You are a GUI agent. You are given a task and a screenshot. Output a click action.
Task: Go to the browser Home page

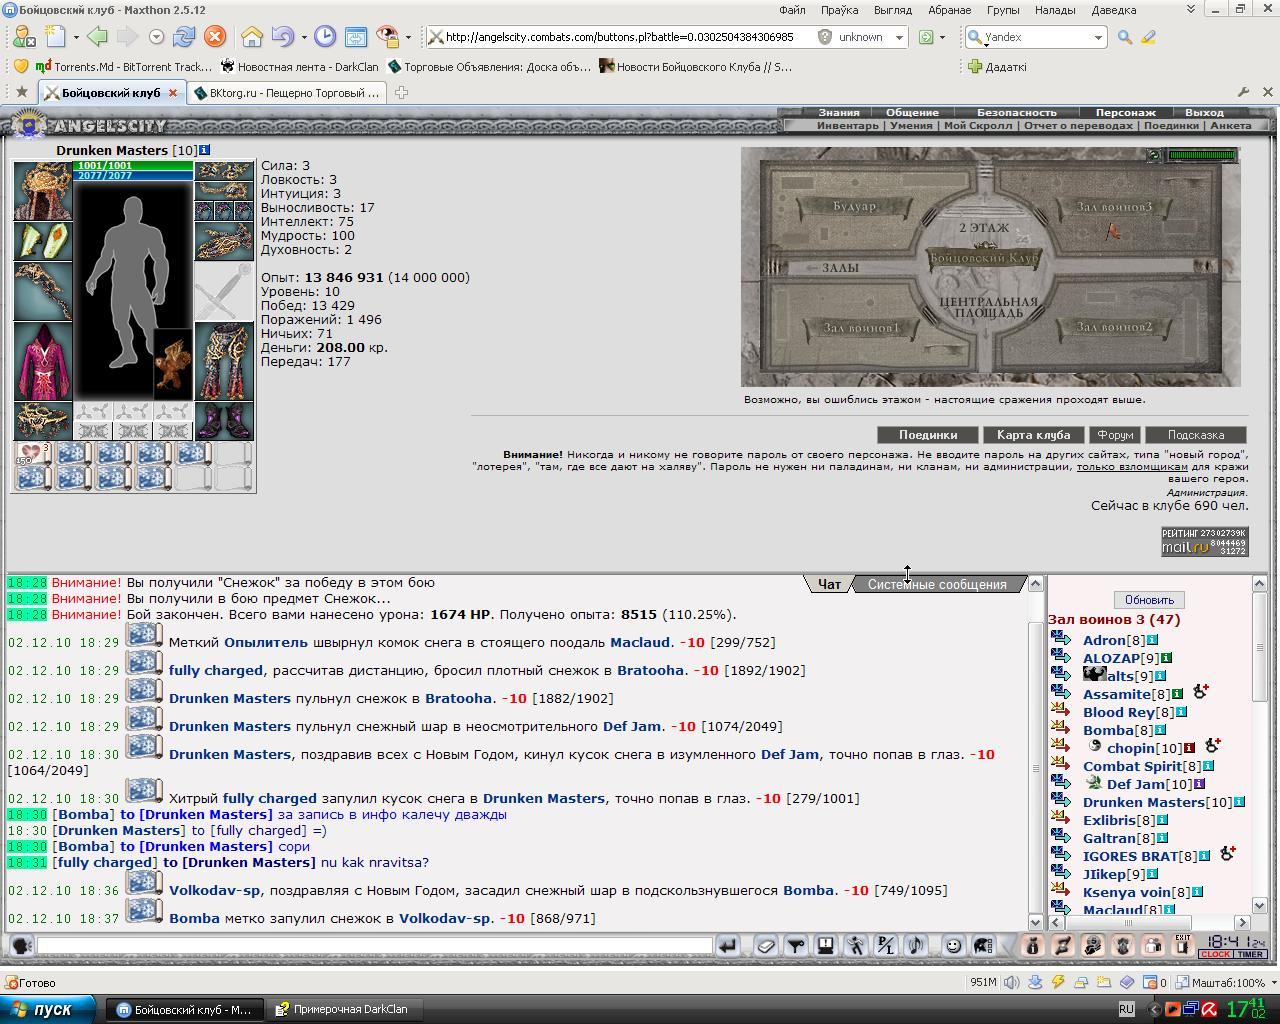[x=252, y=37]
